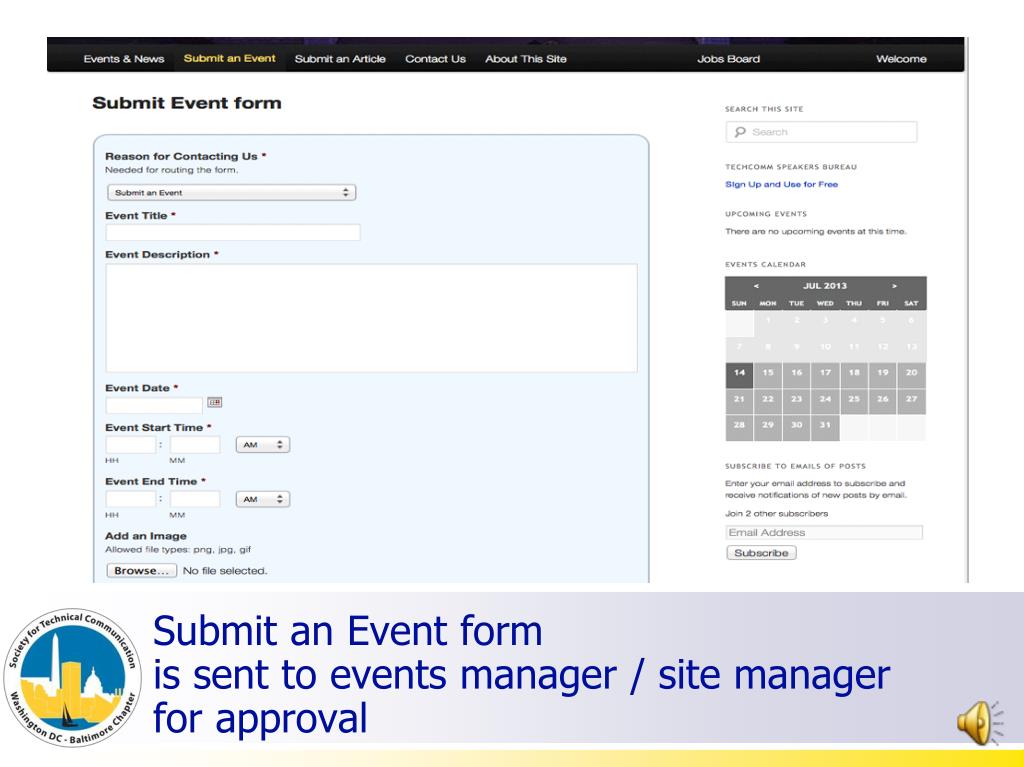
Task: Click the Subscribe button
Action: tap(761, 553)
